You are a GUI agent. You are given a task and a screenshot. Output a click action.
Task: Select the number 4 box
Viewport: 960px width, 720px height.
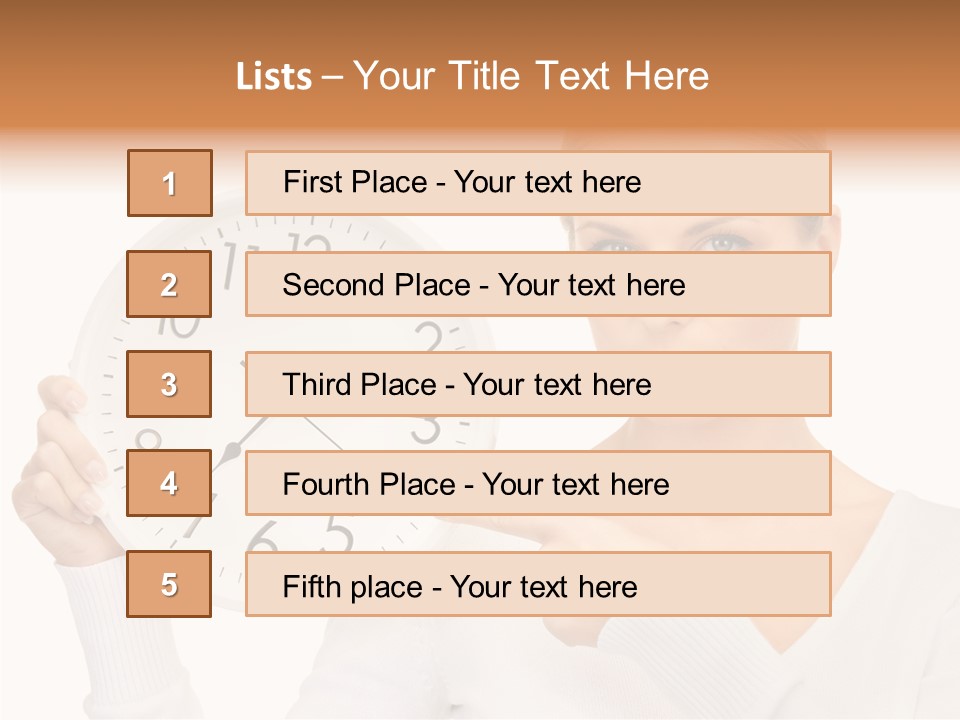(169, 484)
